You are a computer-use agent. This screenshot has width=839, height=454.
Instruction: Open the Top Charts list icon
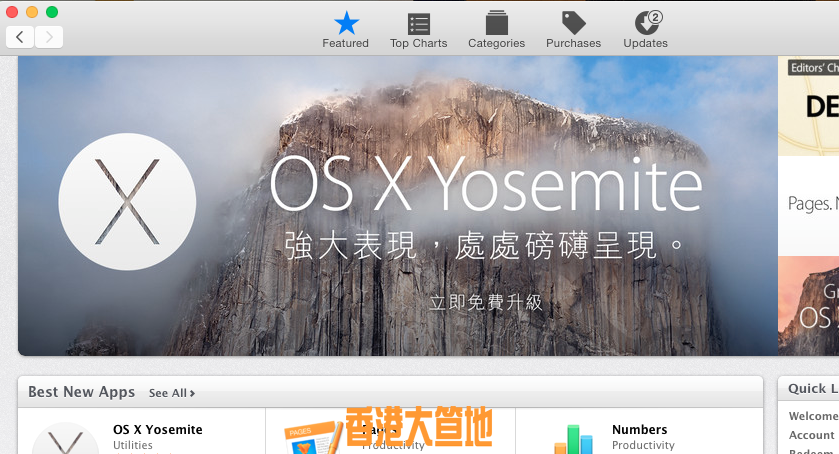418,24
